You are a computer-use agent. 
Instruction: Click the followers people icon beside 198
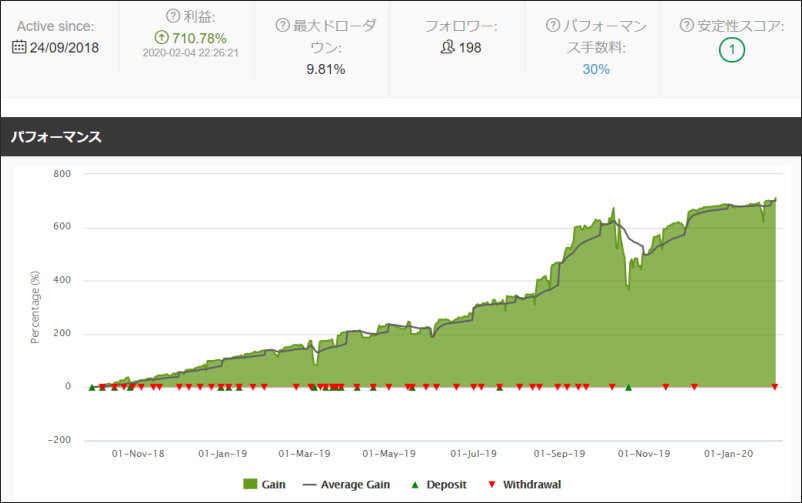447,46
